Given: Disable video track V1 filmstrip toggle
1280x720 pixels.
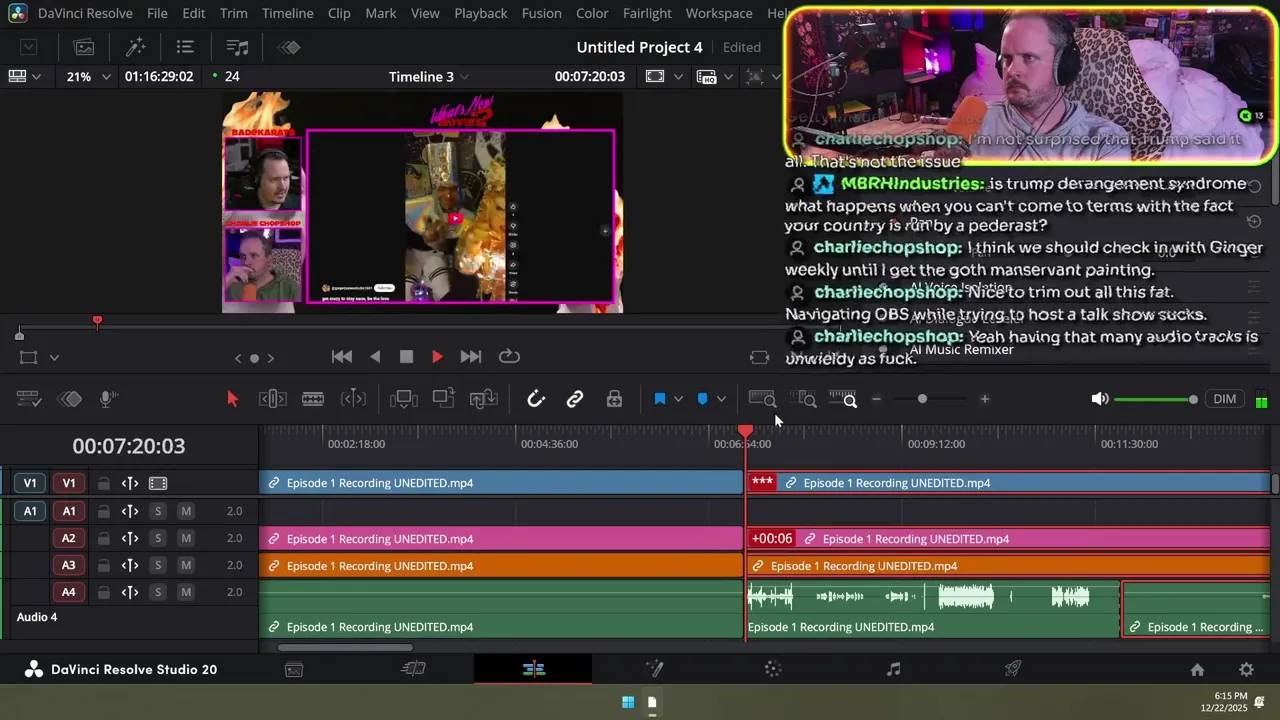Looking at the screenshot, I should [158, 483].
